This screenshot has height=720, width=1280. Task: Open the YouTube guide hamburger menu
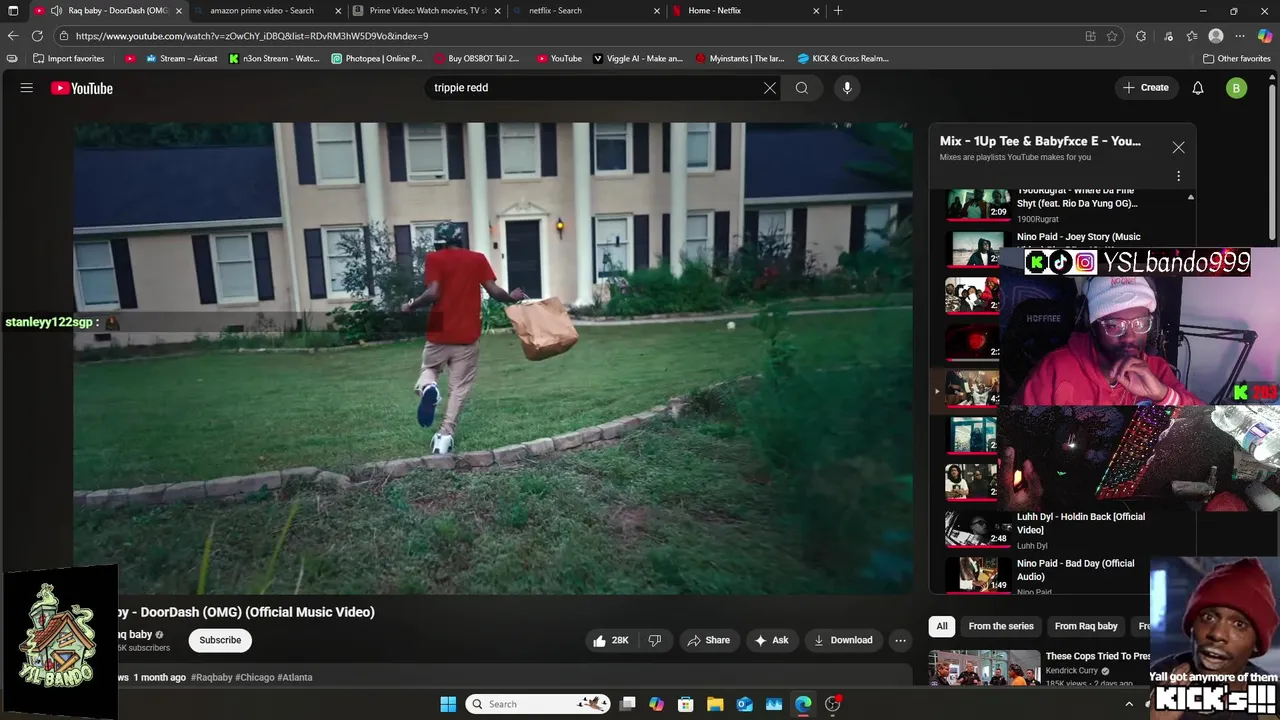pos(27,88)
